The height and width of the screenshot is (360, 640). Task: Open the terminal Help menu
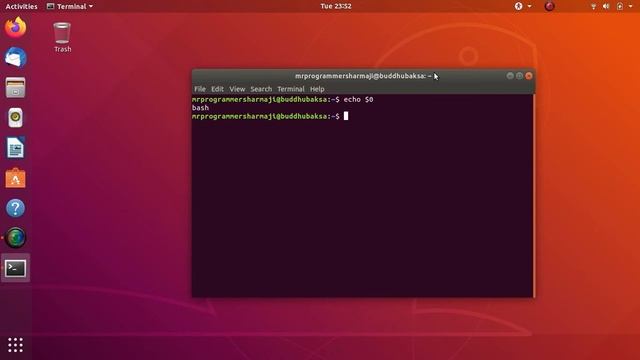tap(317, 89)
